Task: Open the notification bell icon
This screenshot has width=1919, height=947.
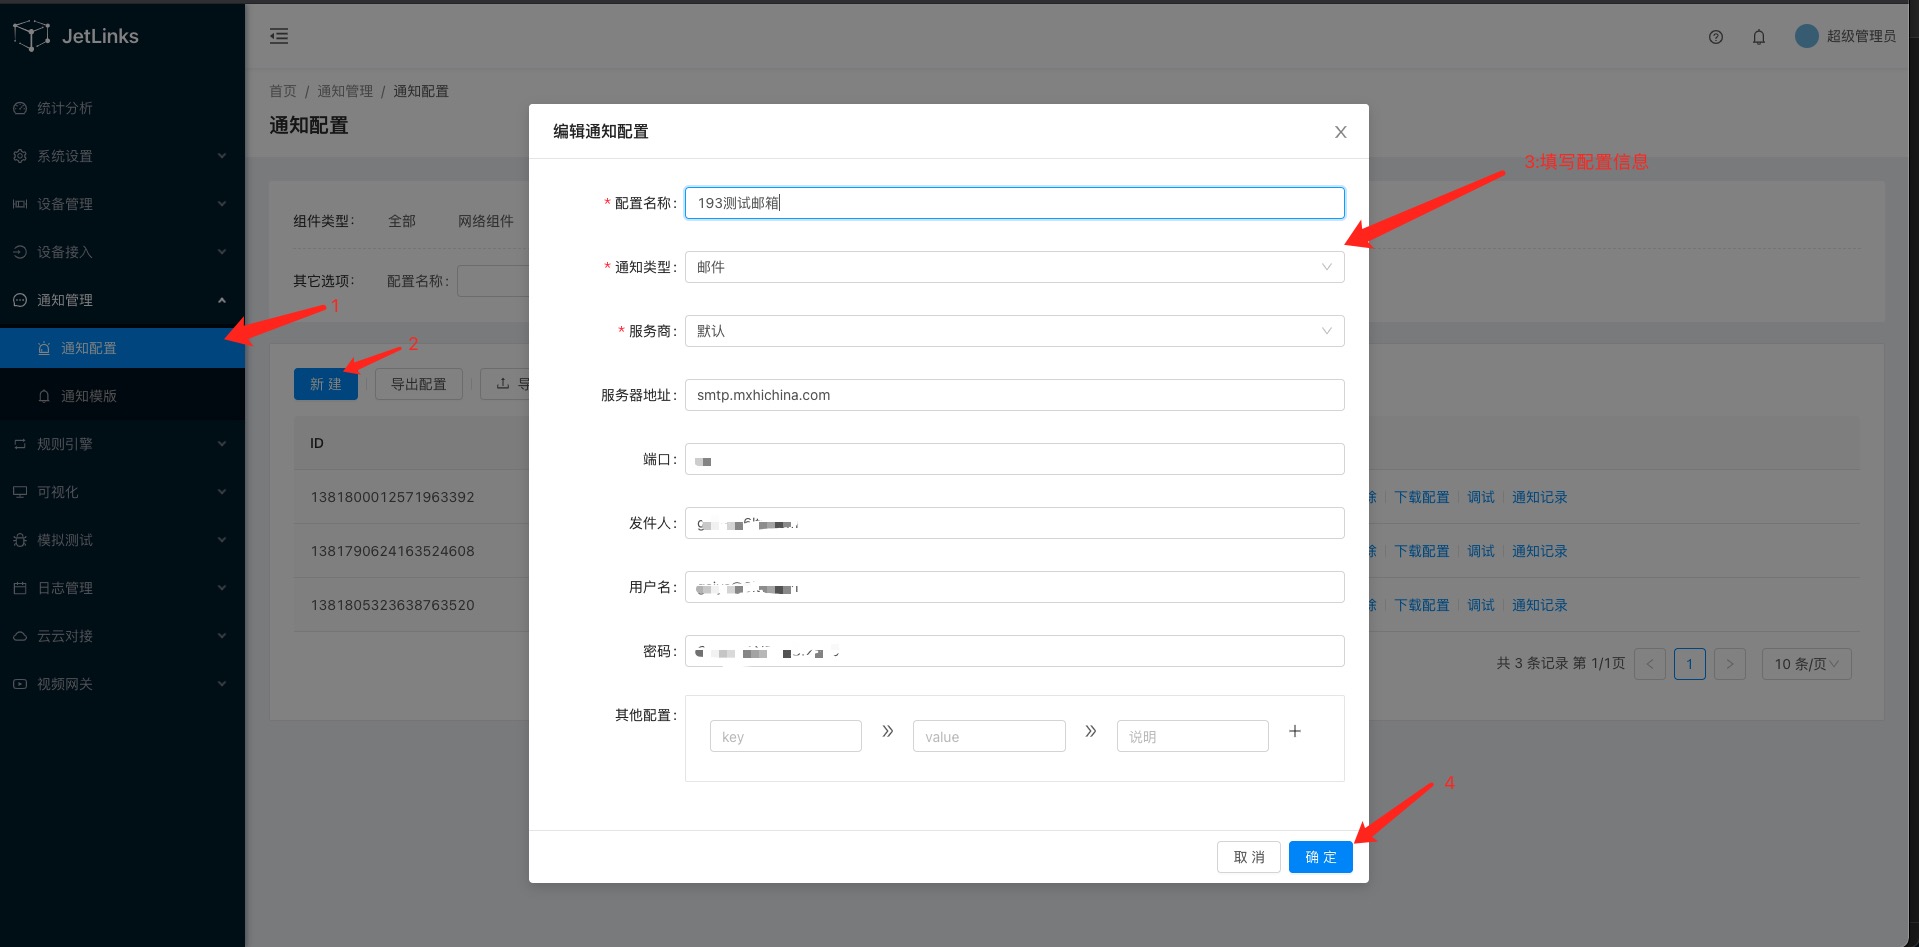Action: [1758, 36]
